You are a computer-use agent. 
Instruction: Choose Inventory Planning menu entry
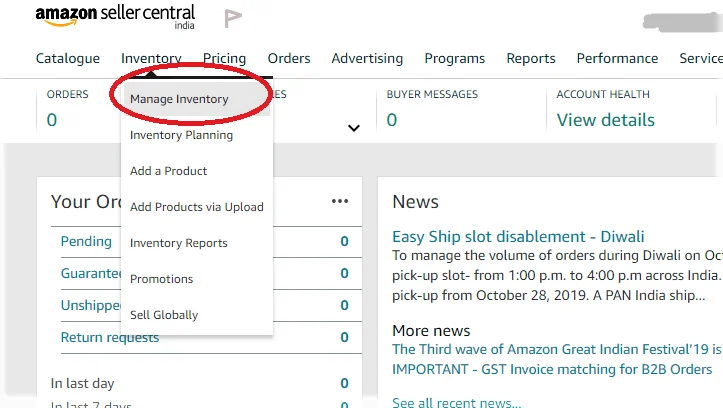click(181, 135)
